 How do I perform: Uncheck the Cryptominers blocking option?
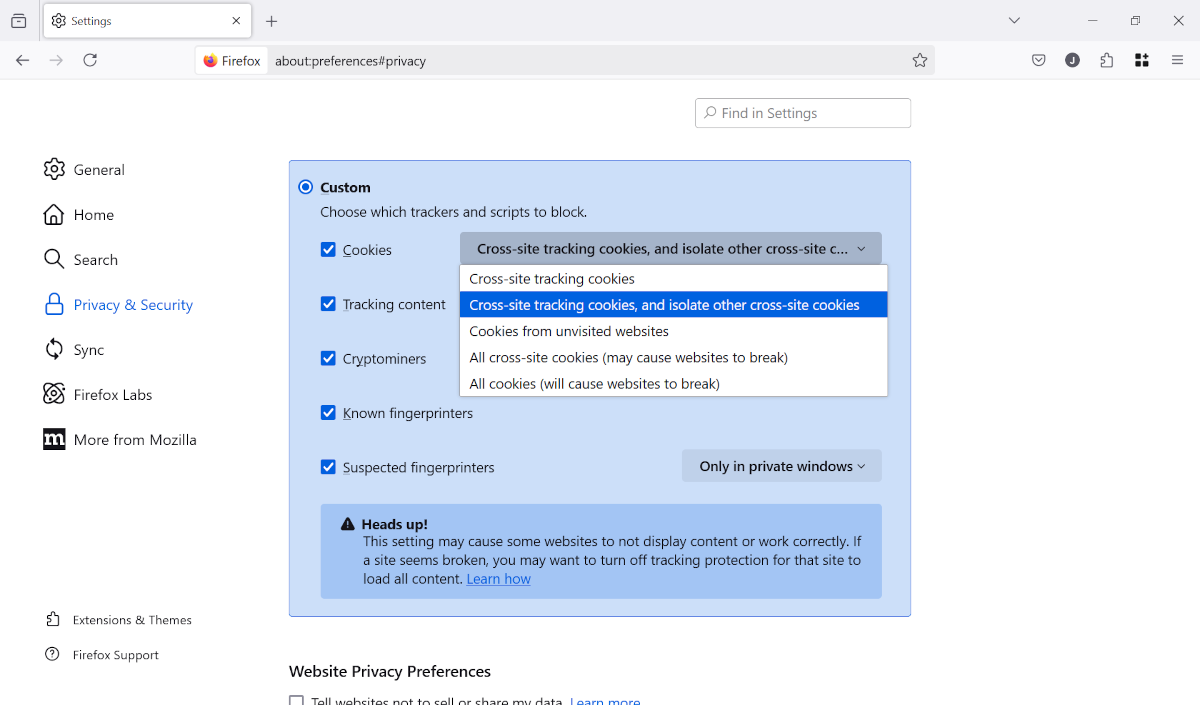point(328,358)
